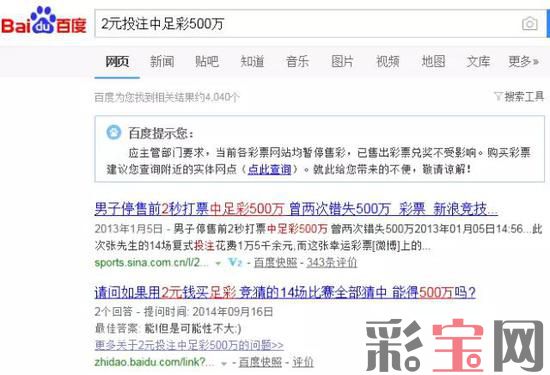Click the Baidu paw tip icon
Screen dimensions: 550x375
114,132
